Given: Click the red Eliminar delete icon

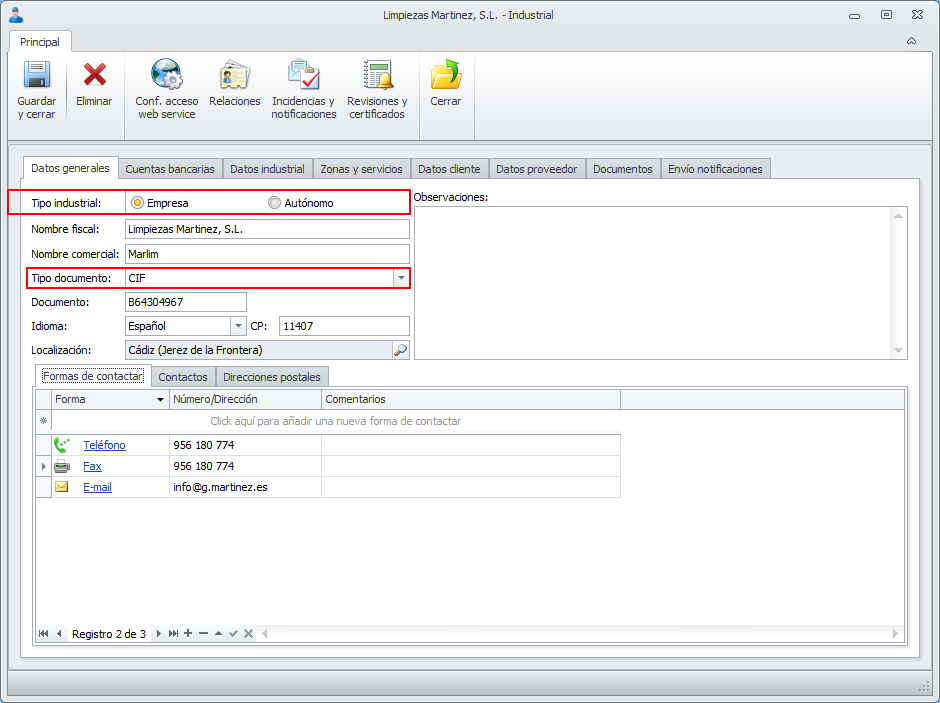Looking at the screenshot, I should pos(94,75).
